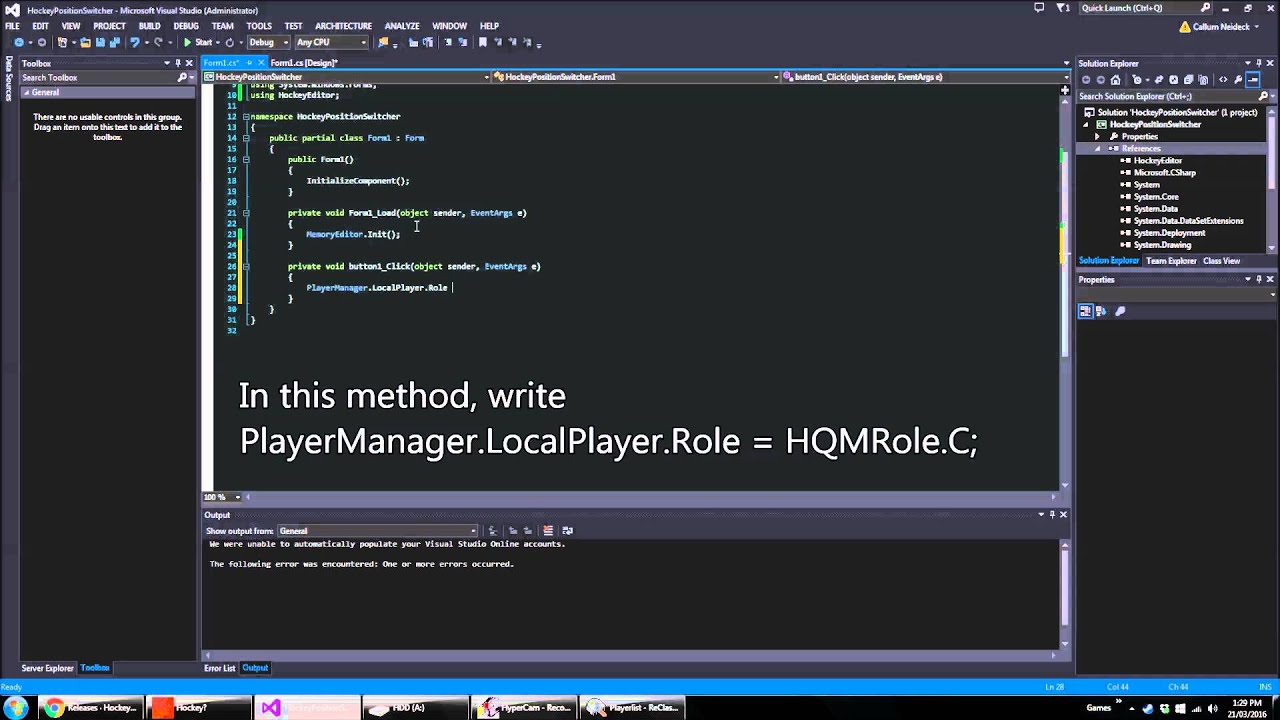
Task: Click the Open File folder icon
Action: (86, 42)
